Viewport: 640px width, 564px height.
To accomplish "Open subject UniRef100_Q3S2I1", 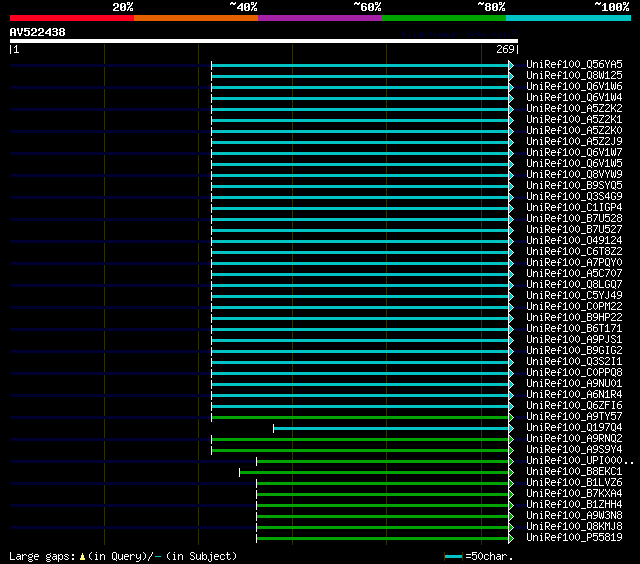I will (574, 362).
